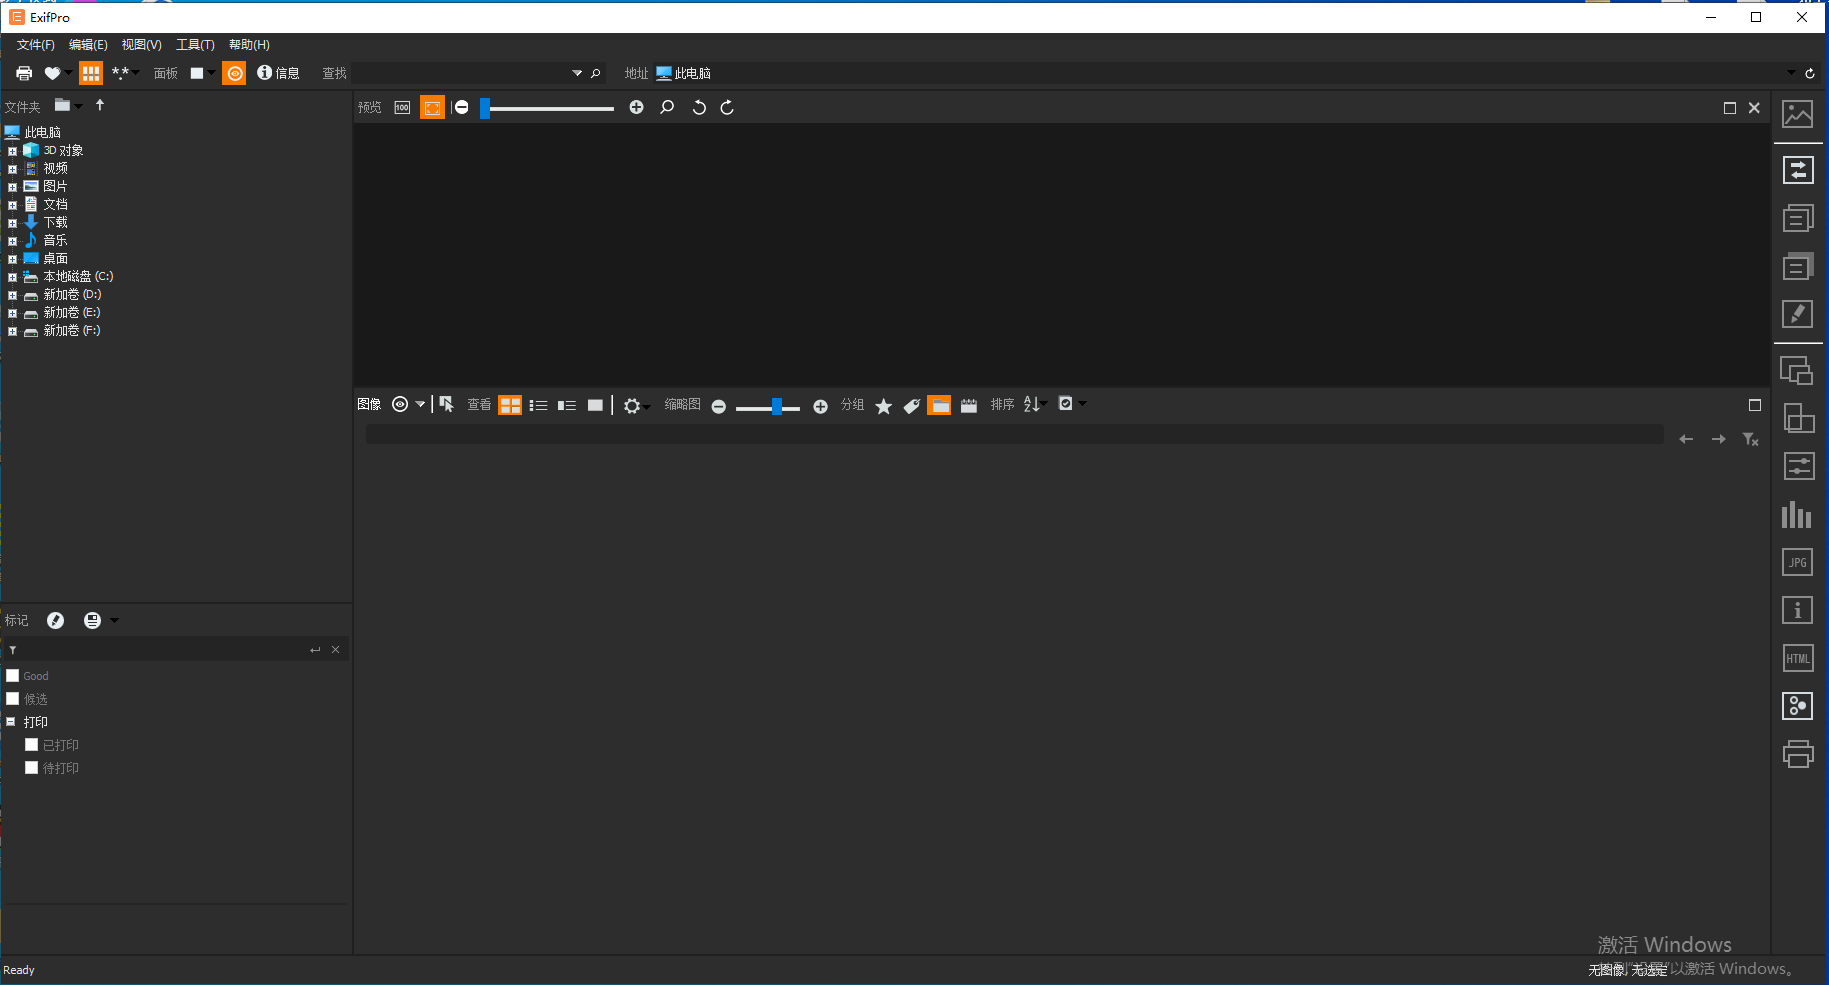Click the HTML export sidebar icon

[1797, 658]
